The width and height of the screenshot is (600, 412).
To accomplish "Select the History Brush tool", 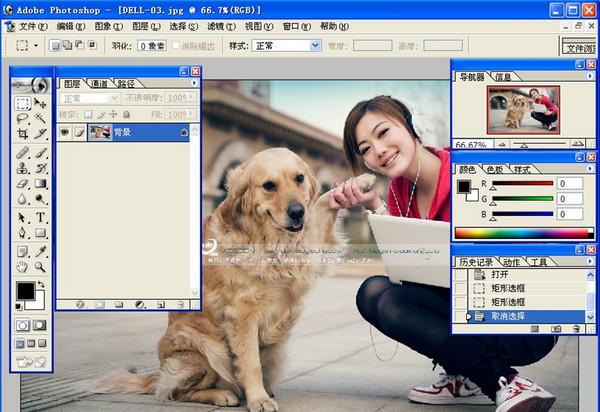I will (40, 168).
